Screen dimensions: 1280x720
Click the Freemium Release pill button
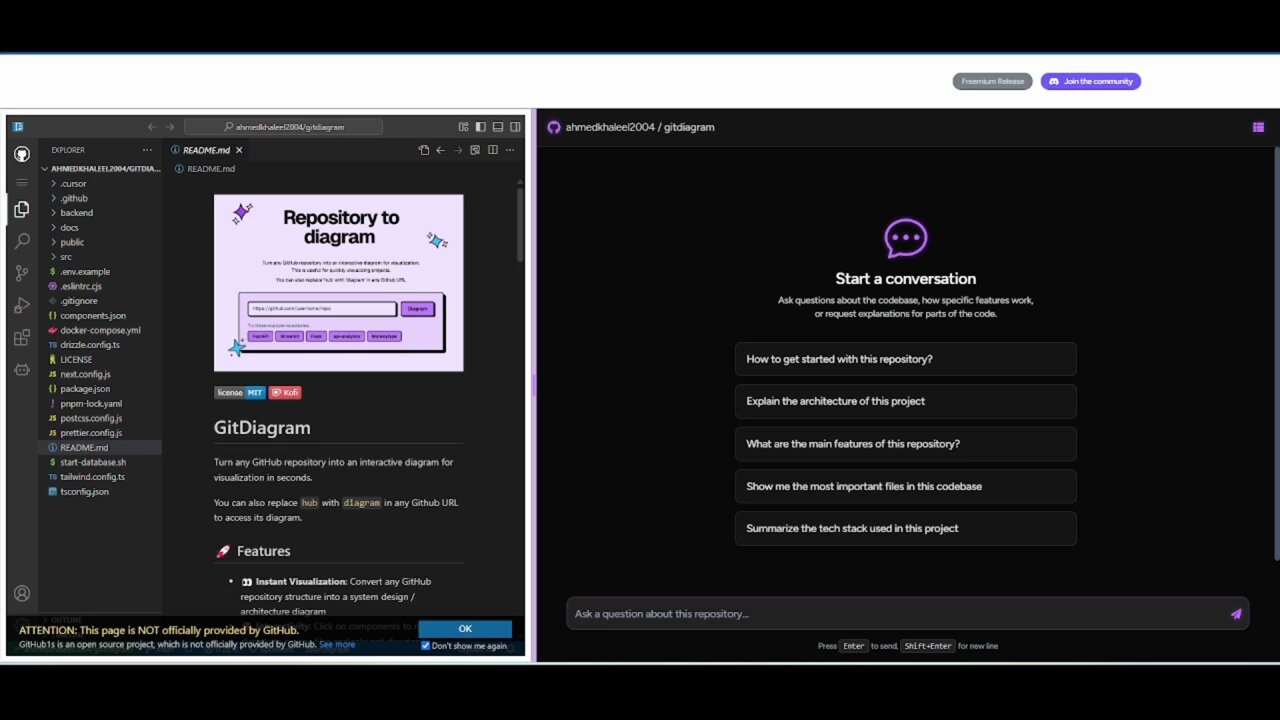coord(992,81)
